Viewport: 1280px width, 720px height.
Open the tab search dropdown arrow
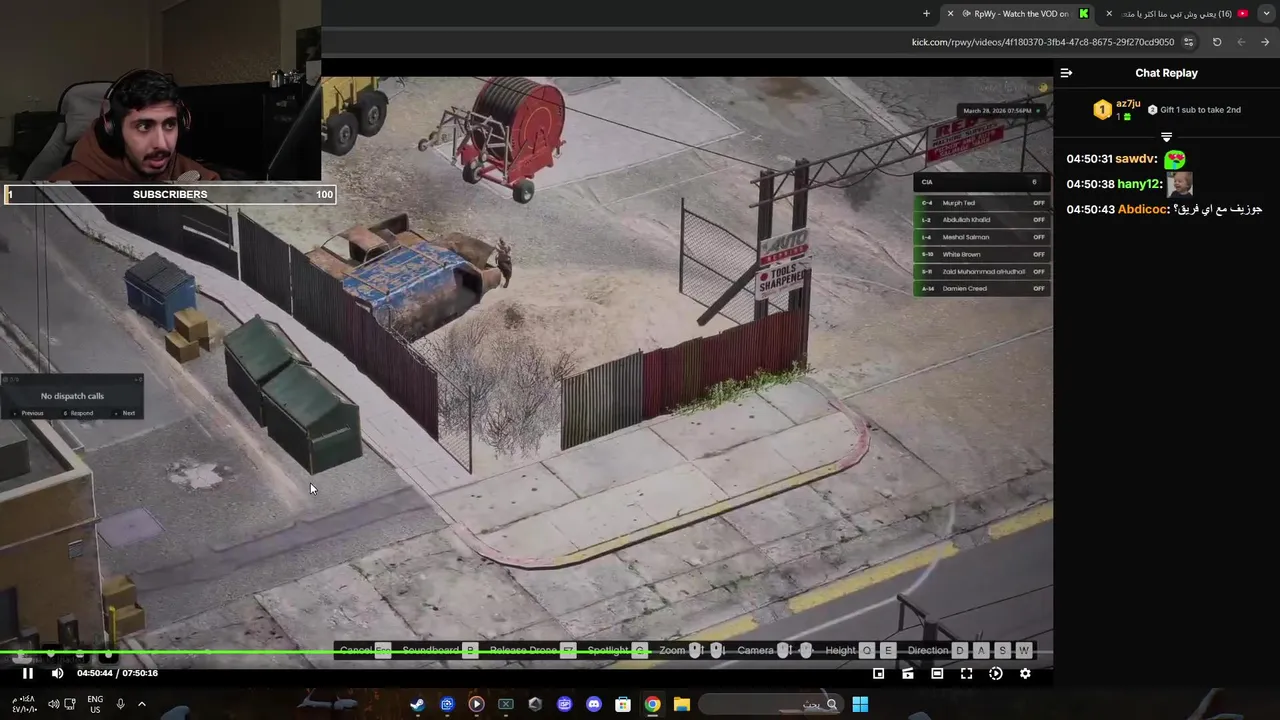pyautogui.click(x=1266, y=14)
